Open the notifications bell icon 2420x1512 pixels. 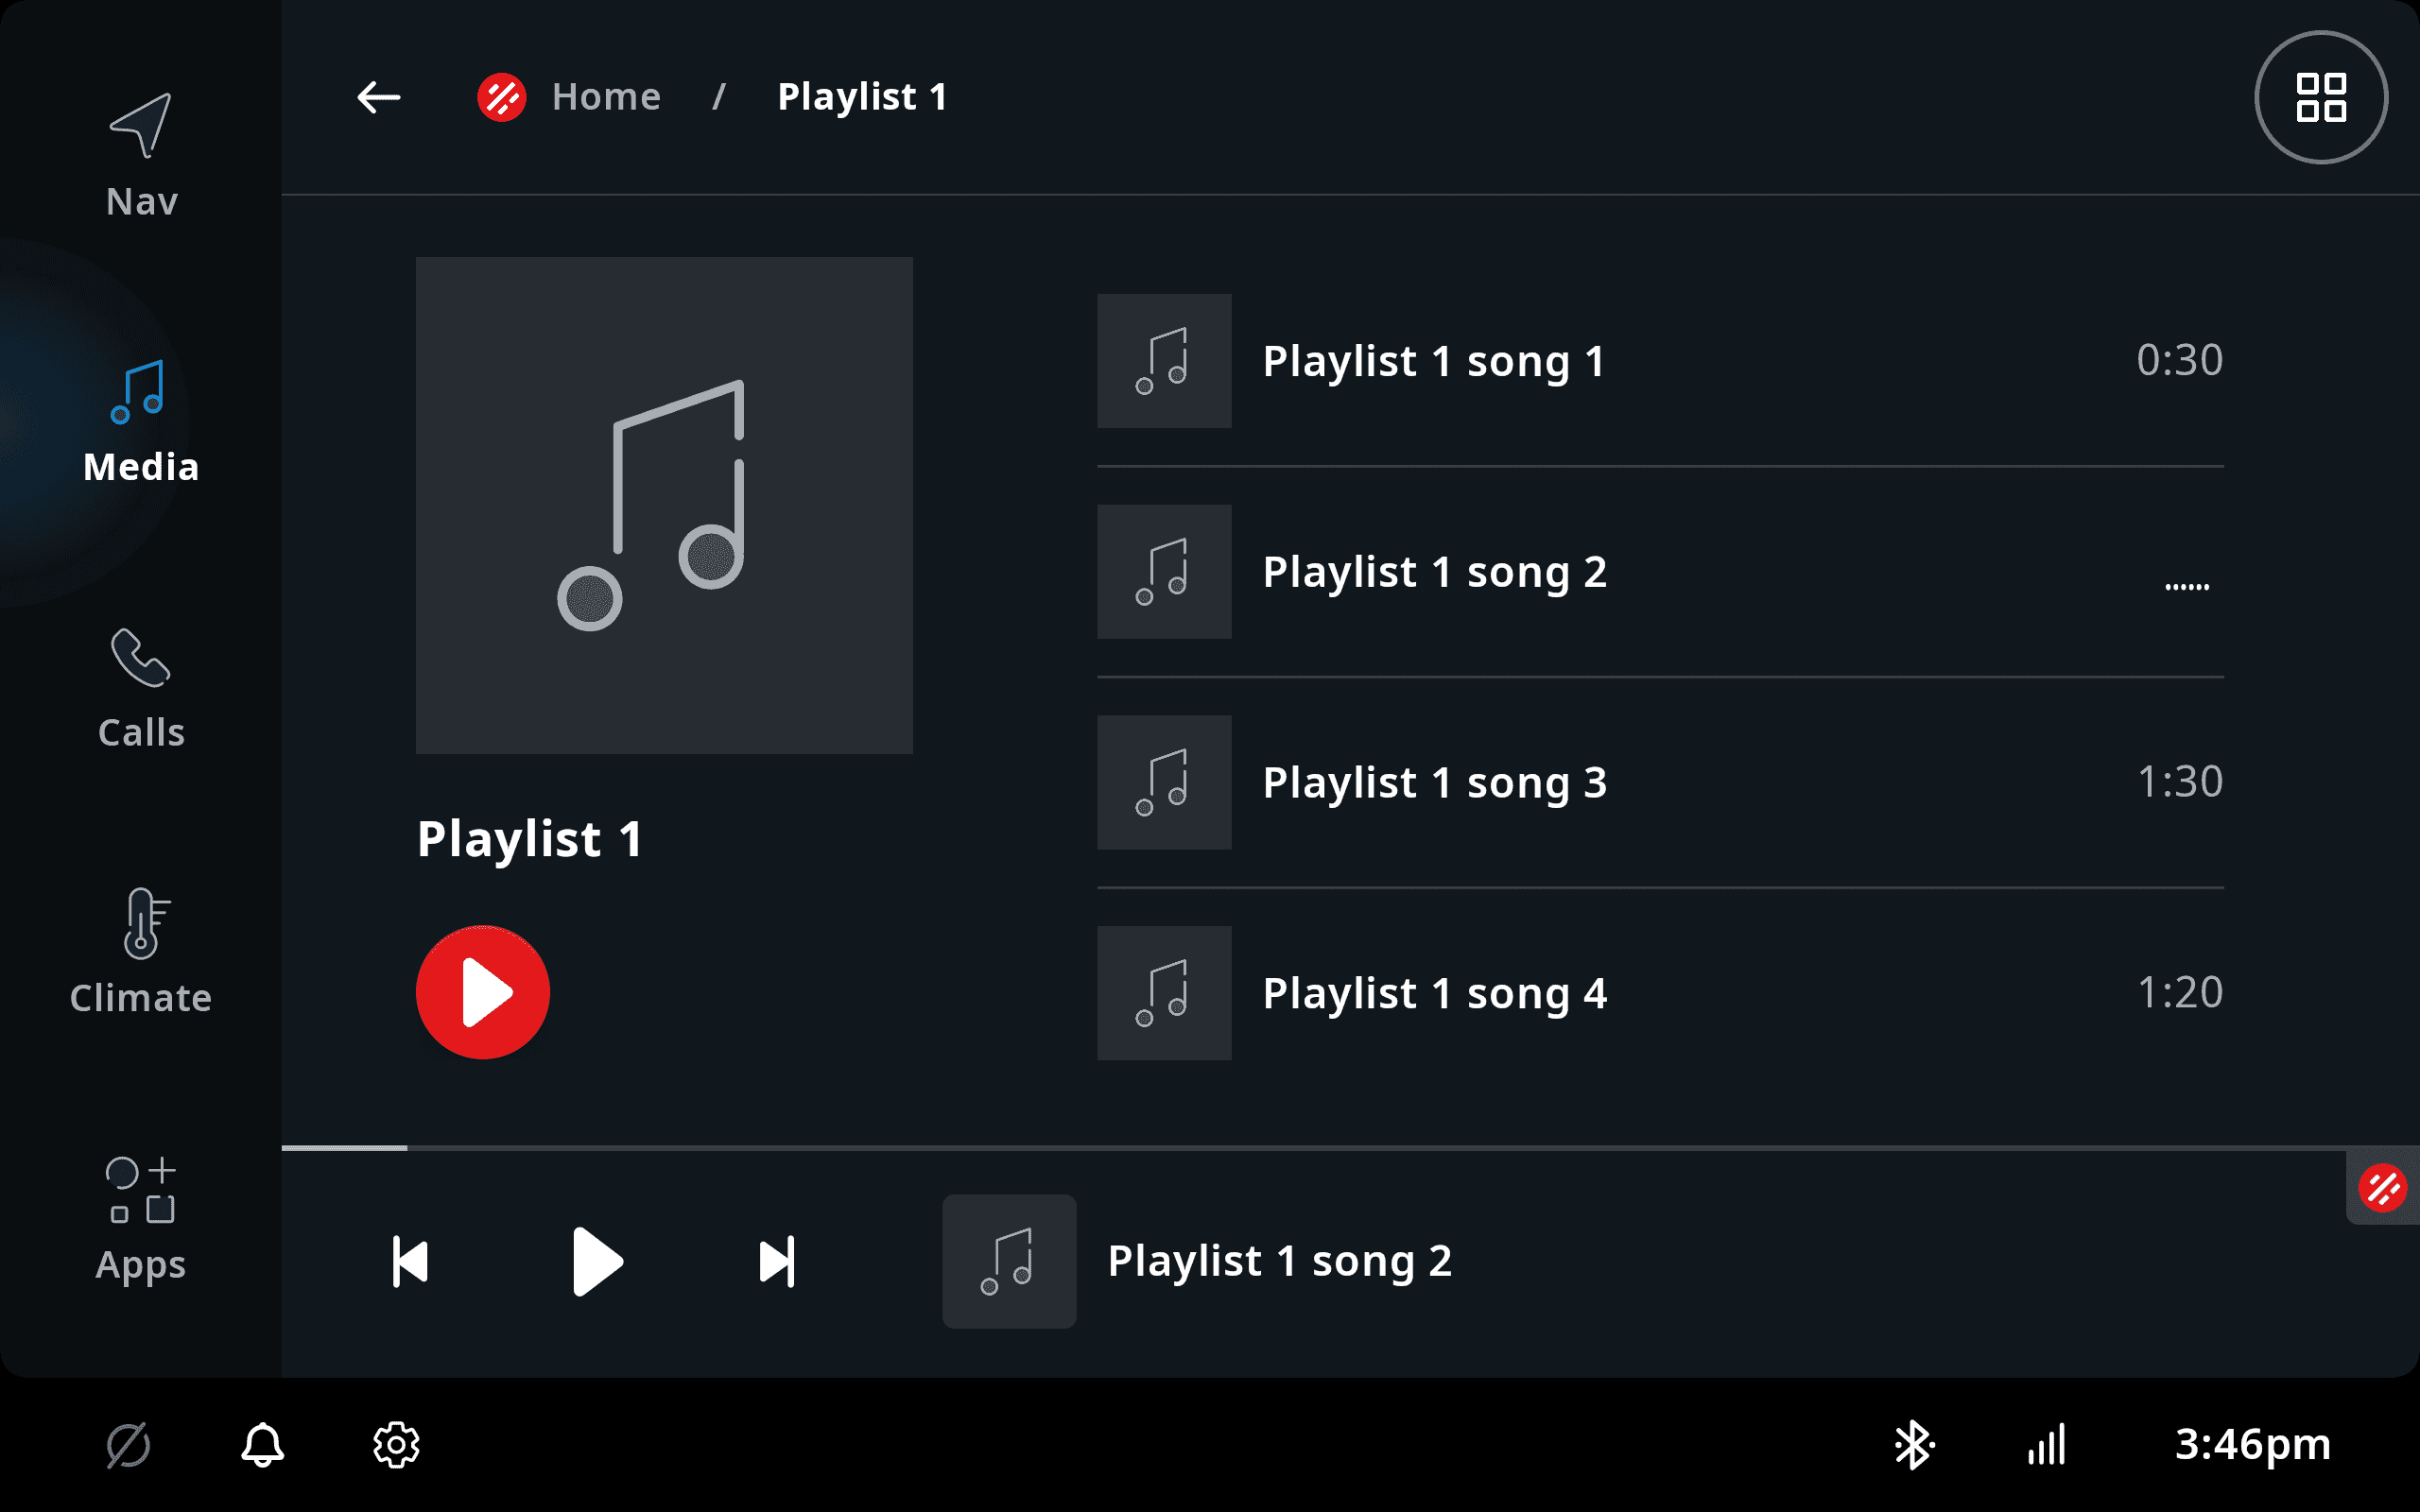point(262,1445)
